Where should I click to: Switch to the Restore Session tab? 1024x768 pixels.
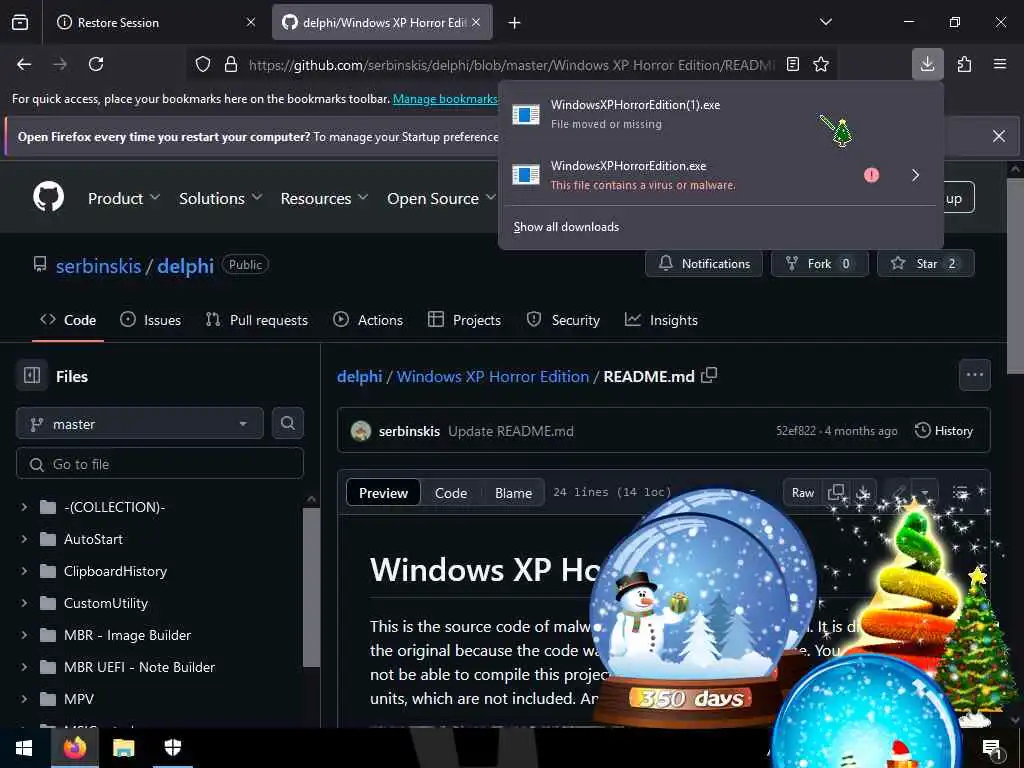155,22
